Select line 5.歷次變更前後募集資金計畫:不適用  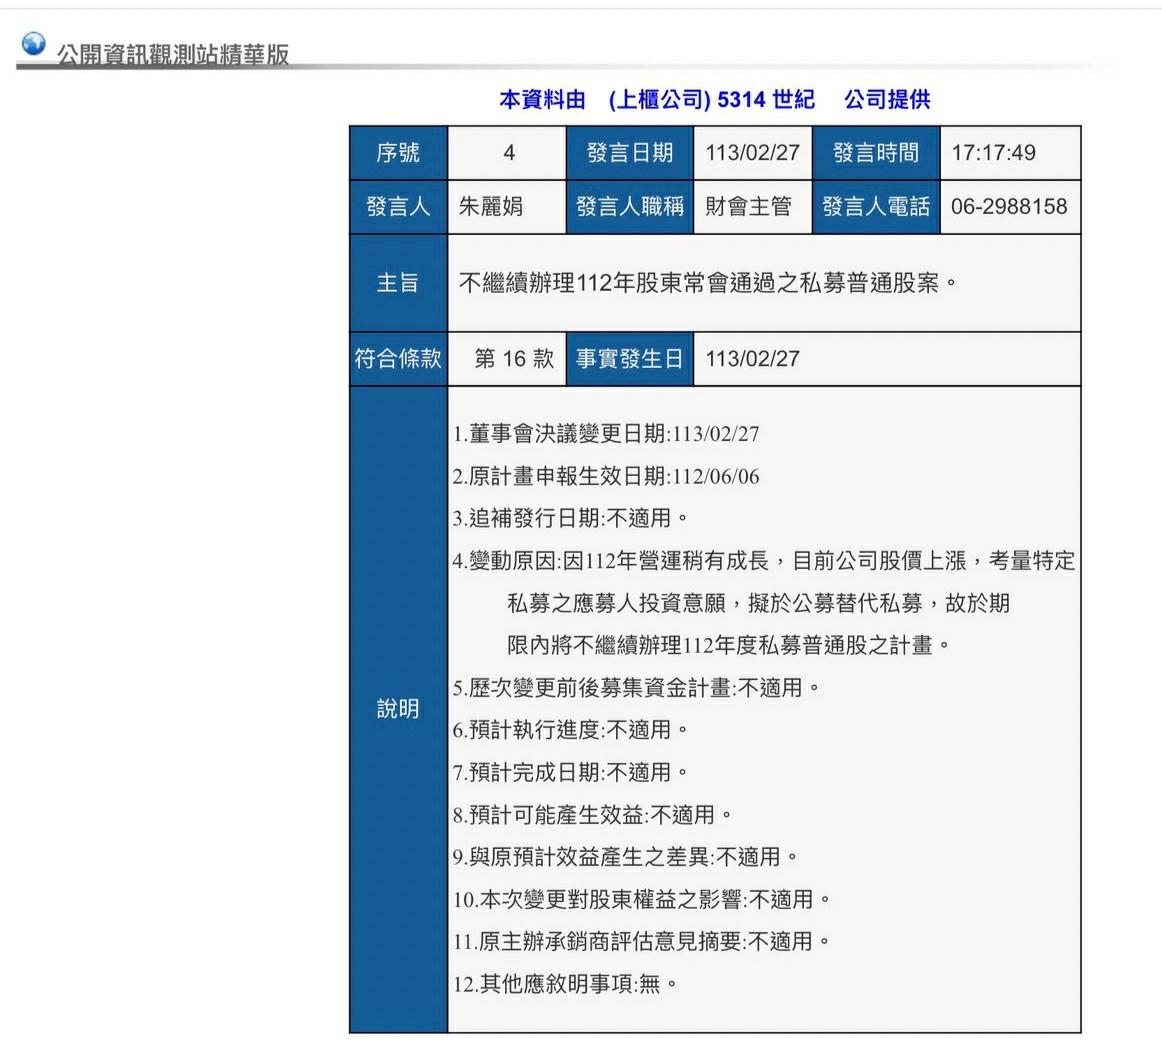[637, 688]
